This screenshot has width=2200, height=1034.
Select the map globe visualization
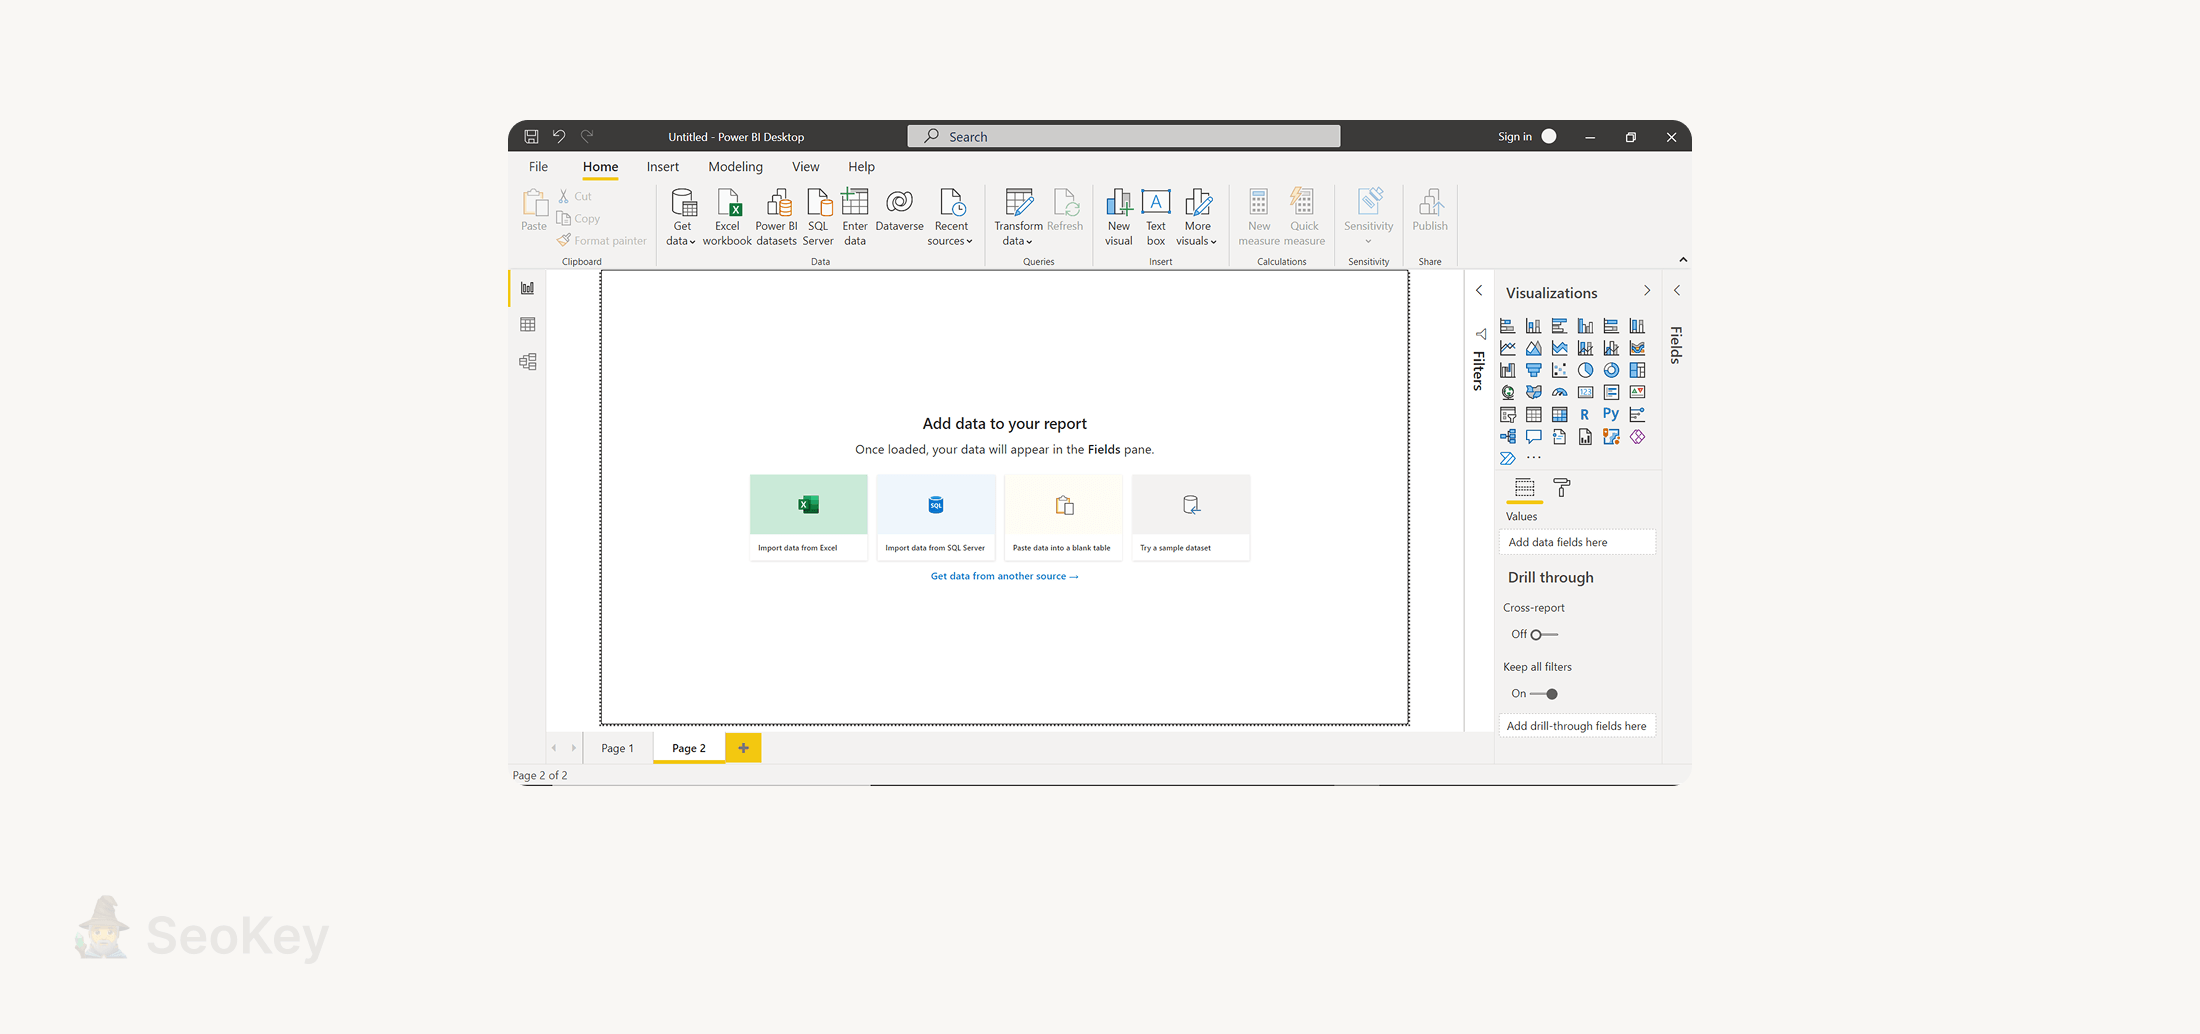coord(1507,392)
